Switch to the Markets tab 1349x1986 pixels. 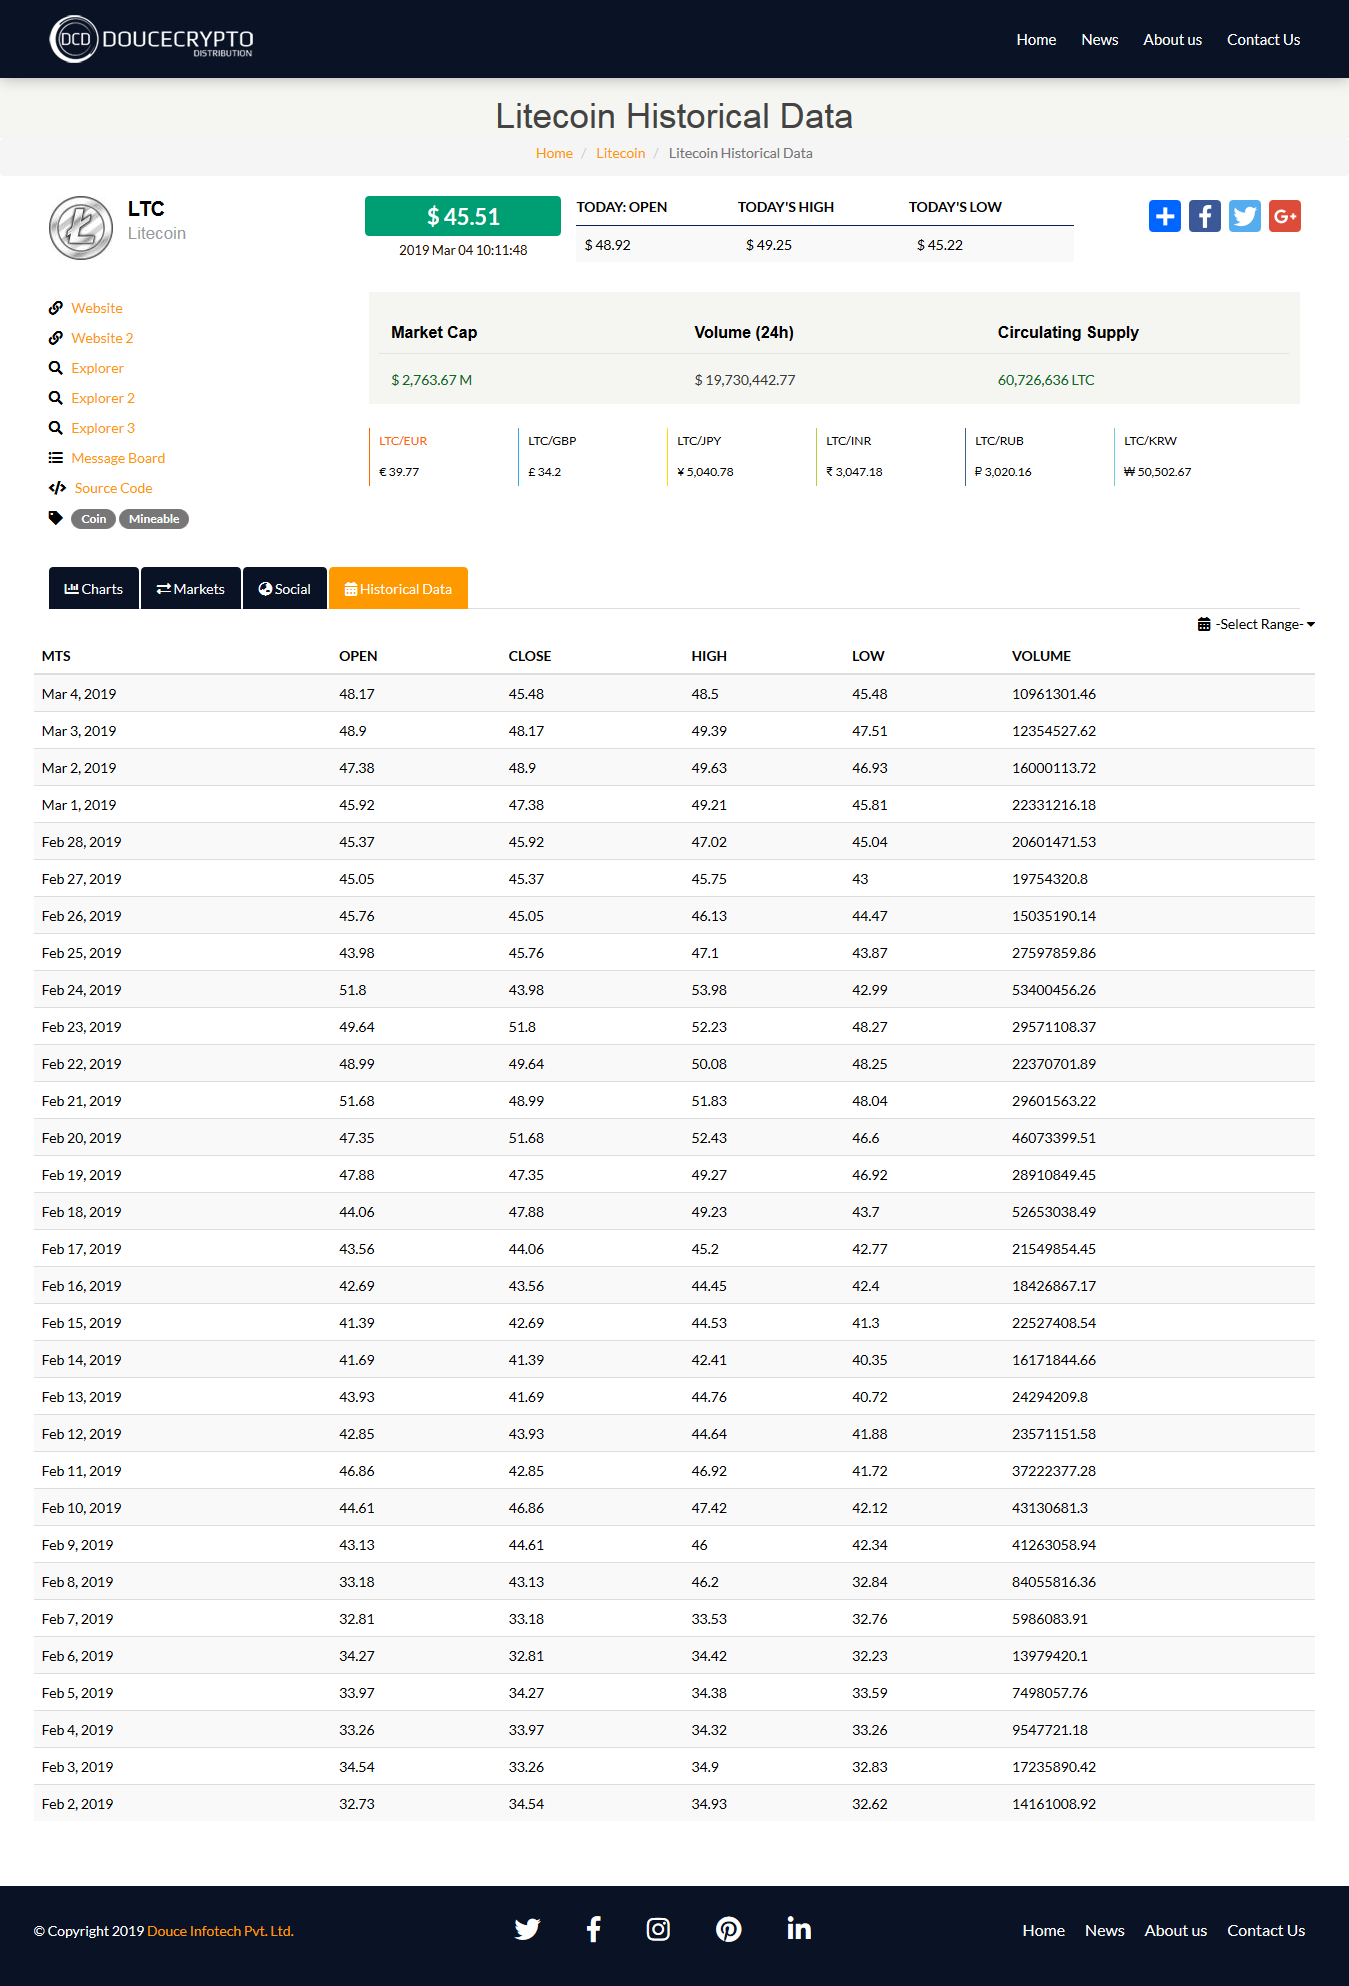191,589
